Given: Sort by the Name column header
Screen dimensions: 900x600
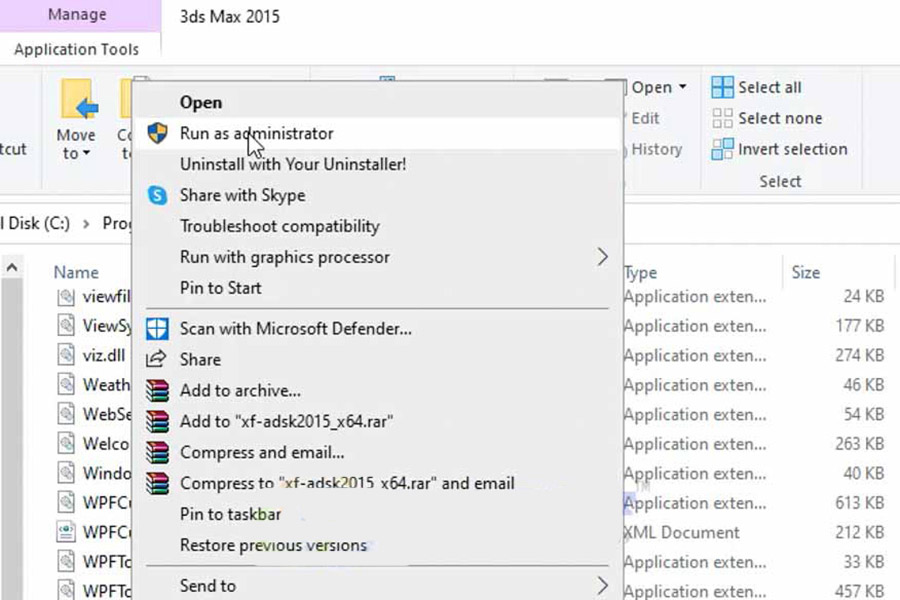Looking at the screenshot, I should pos(76,272).
